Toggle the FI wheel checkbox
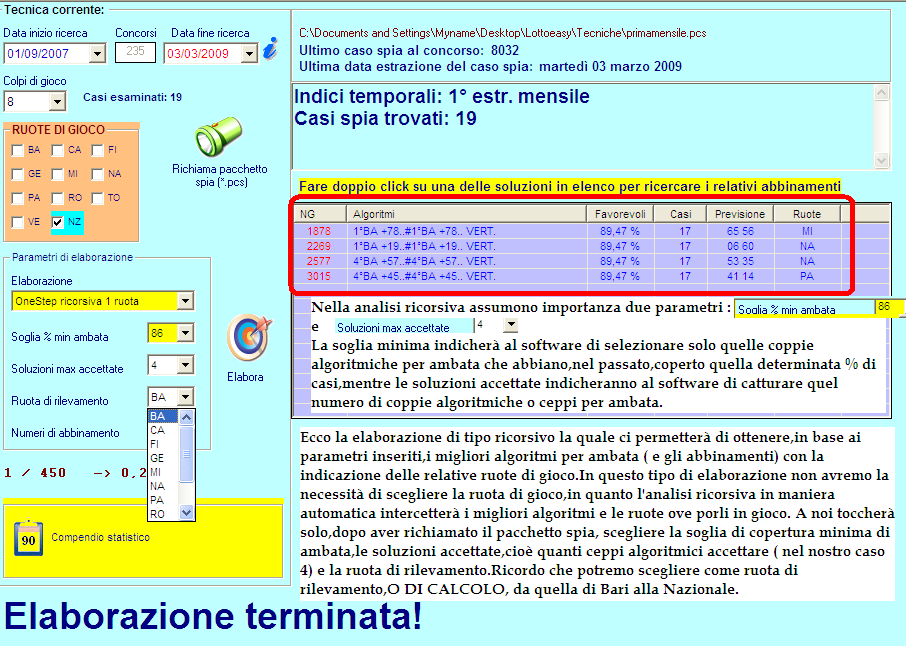Viewport: 906px width, 646px height. (x=98, y=150)
